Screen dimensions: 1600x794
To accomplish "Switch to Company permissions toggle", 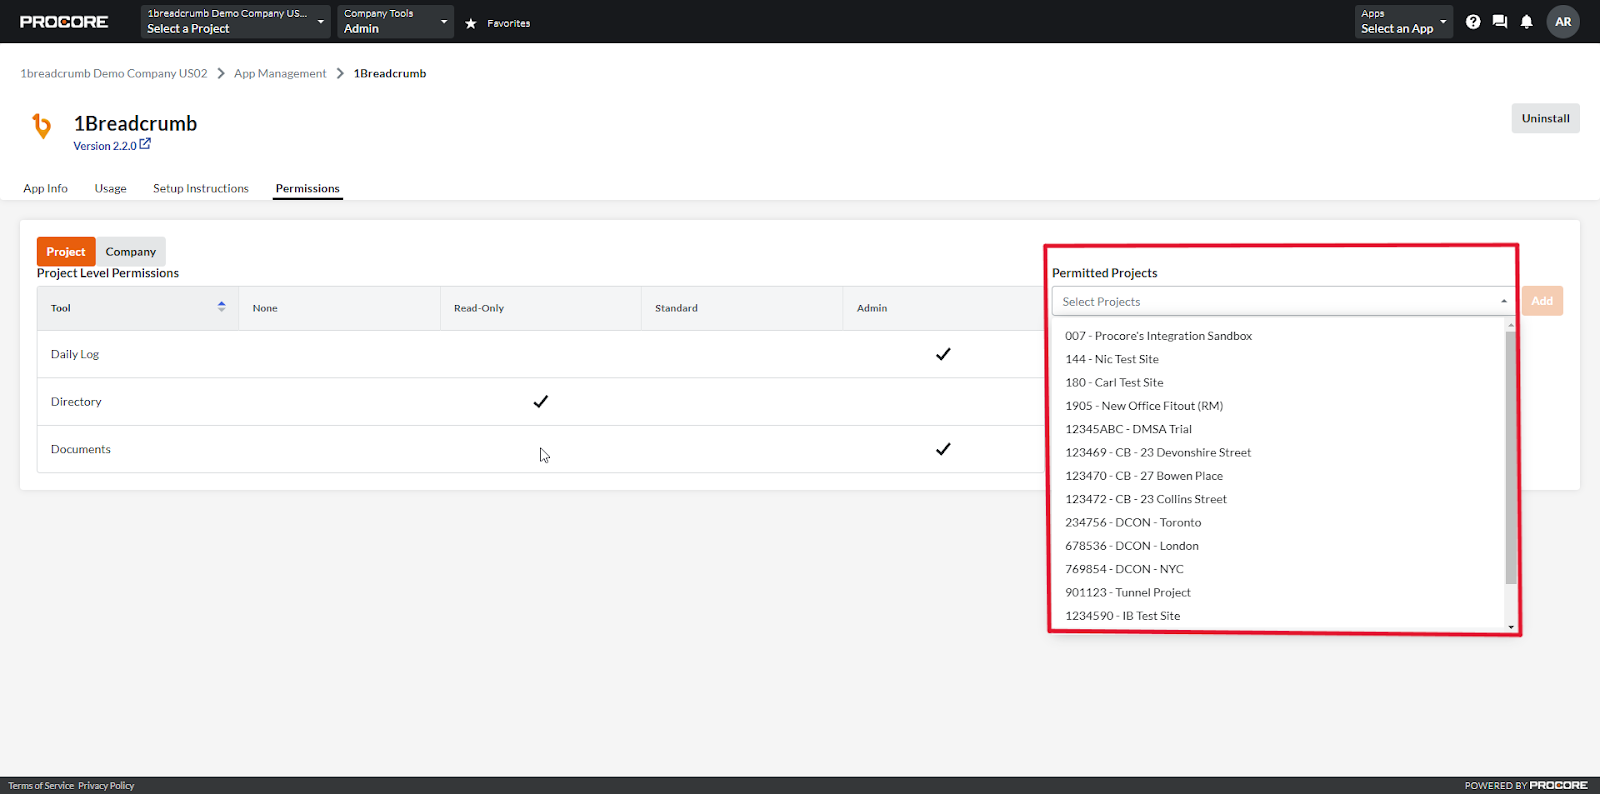I will pyautogui.click(x=131, y=252).
